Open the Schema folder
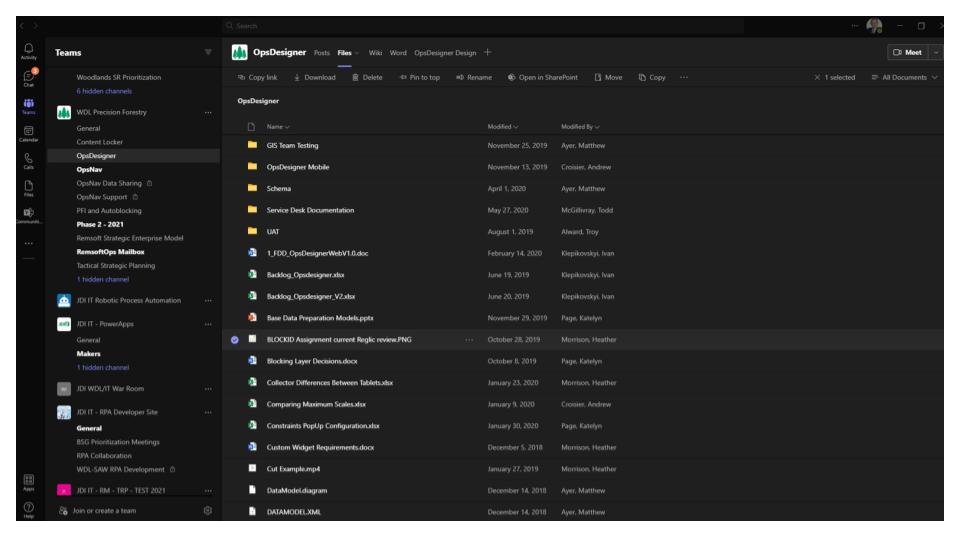 pyautogui.click(x=279, y=189)
